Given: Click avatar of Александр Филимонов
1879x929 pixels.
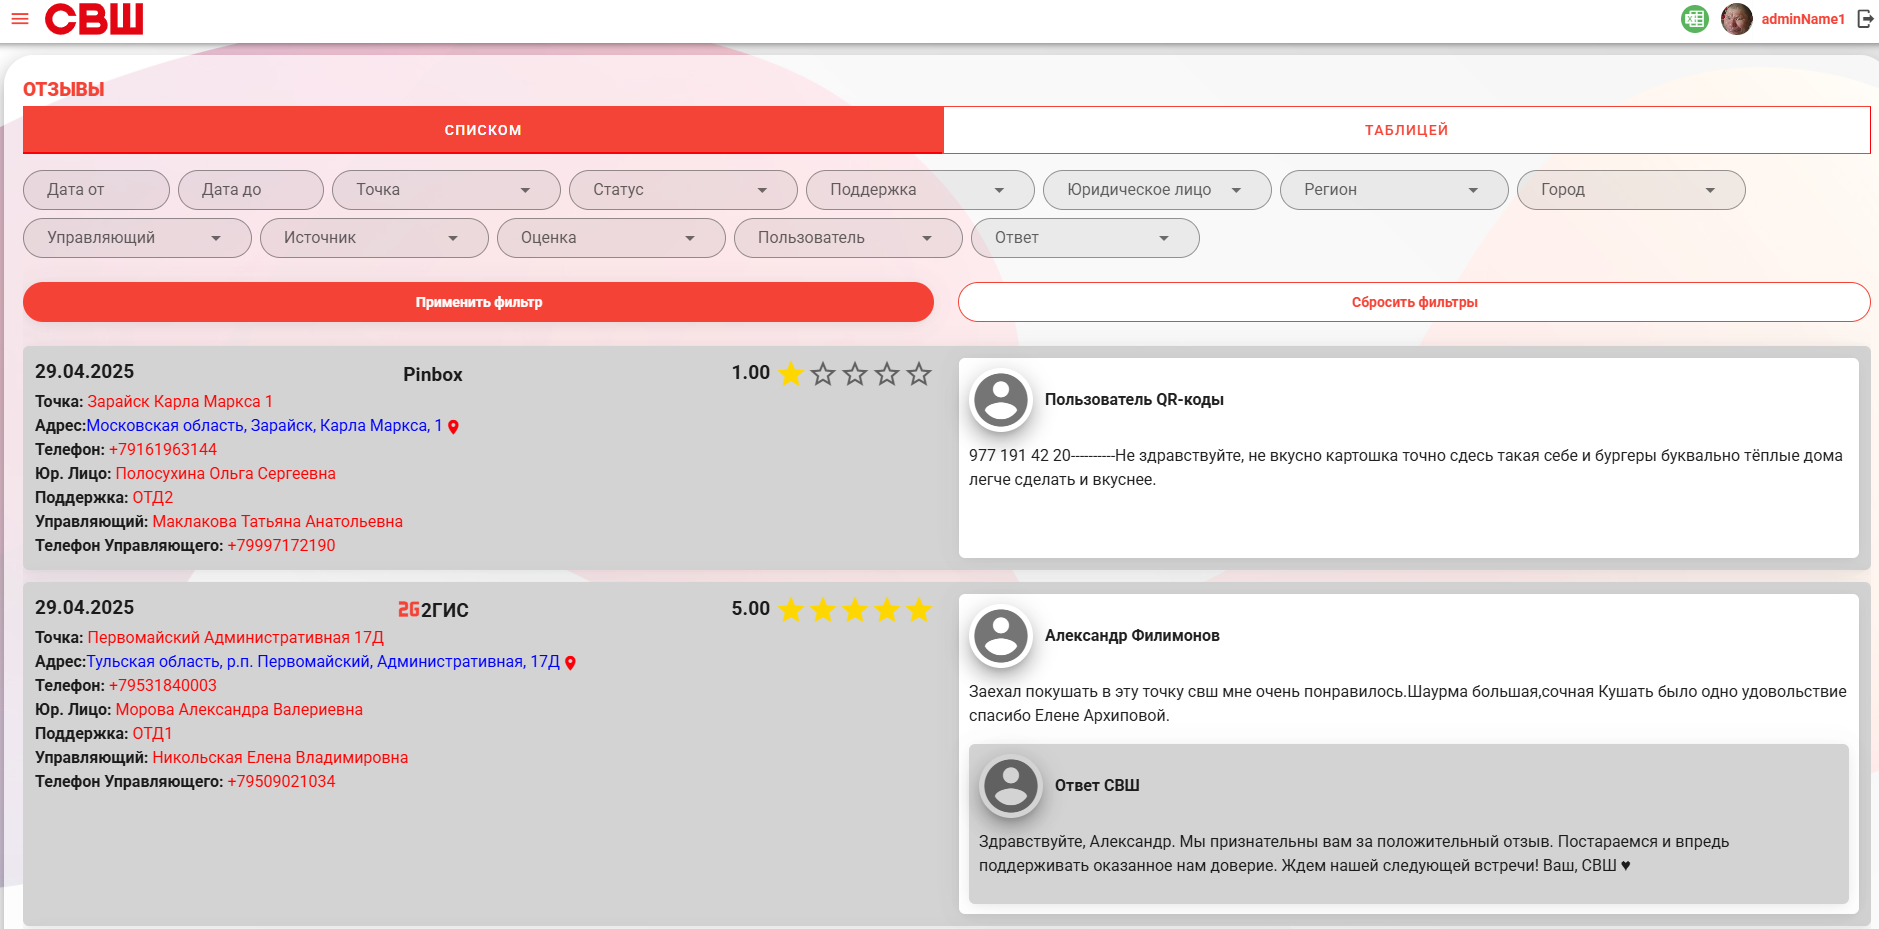Looking at the screenshot, I should 1001,636.
